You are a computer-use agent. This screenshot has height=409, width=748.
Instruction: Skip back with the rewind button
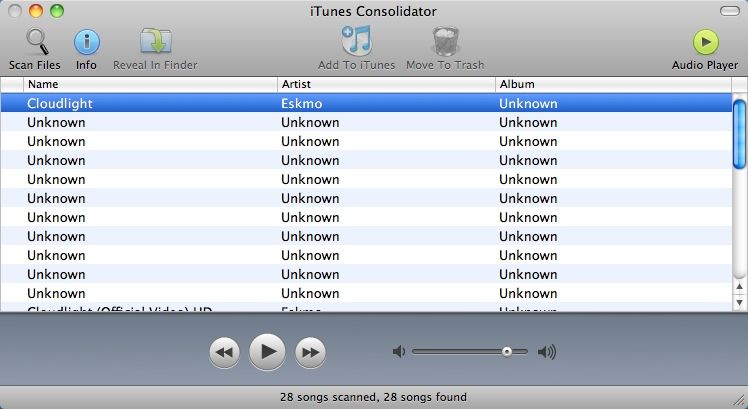(224, 352)
